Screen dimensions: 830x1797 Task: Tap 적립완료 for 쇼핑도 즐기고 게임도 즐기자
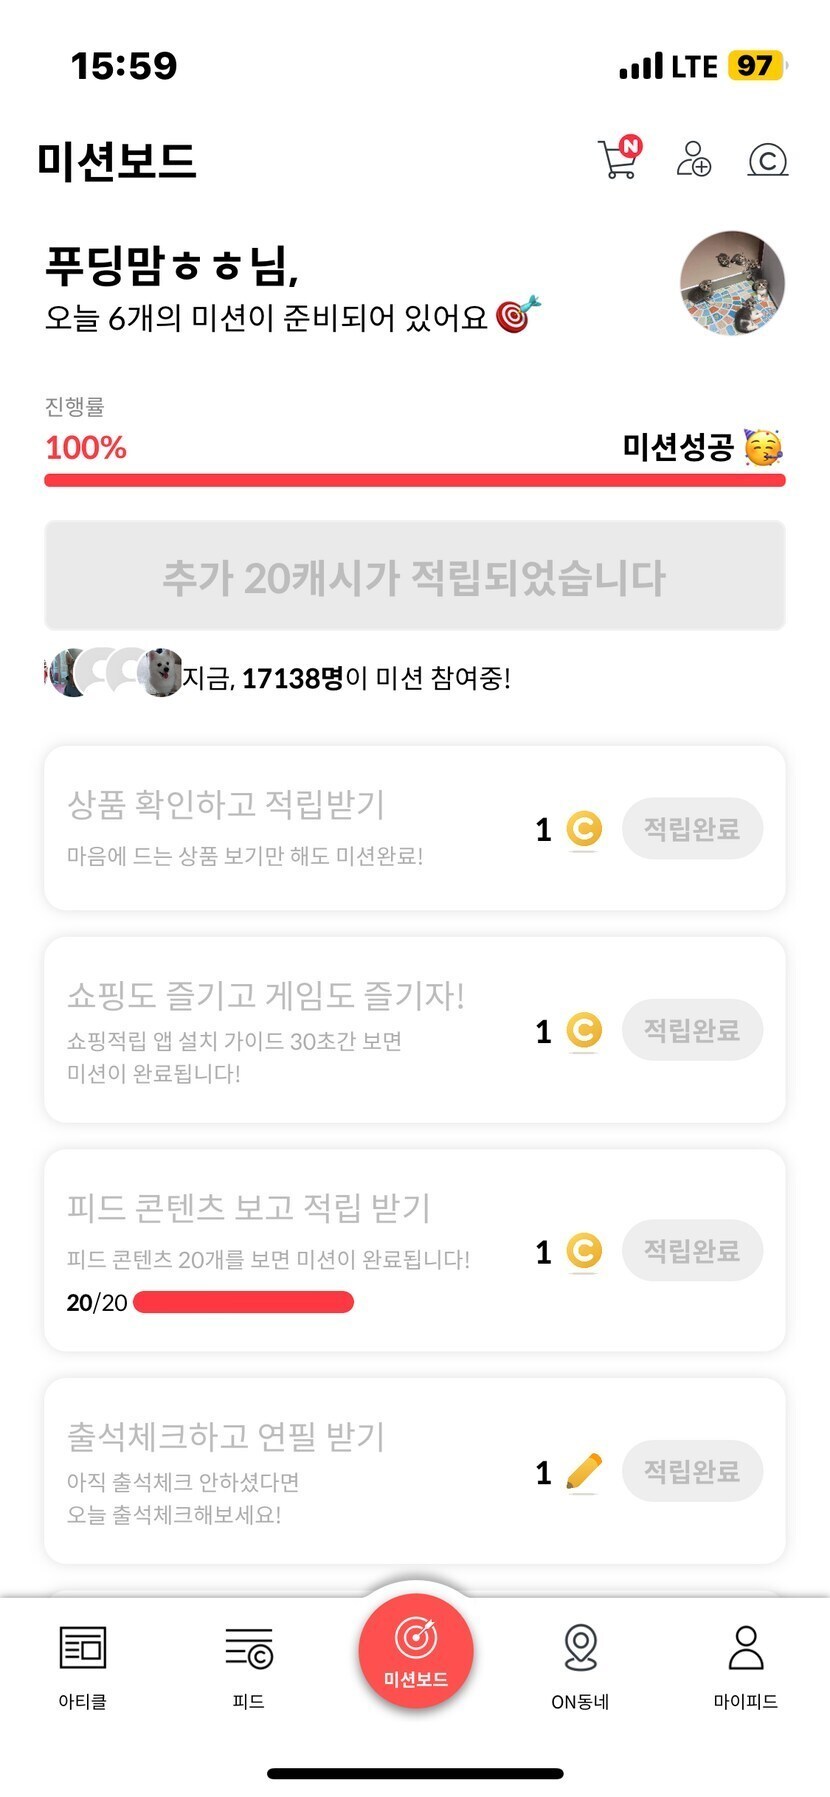tap(692, 1030)
